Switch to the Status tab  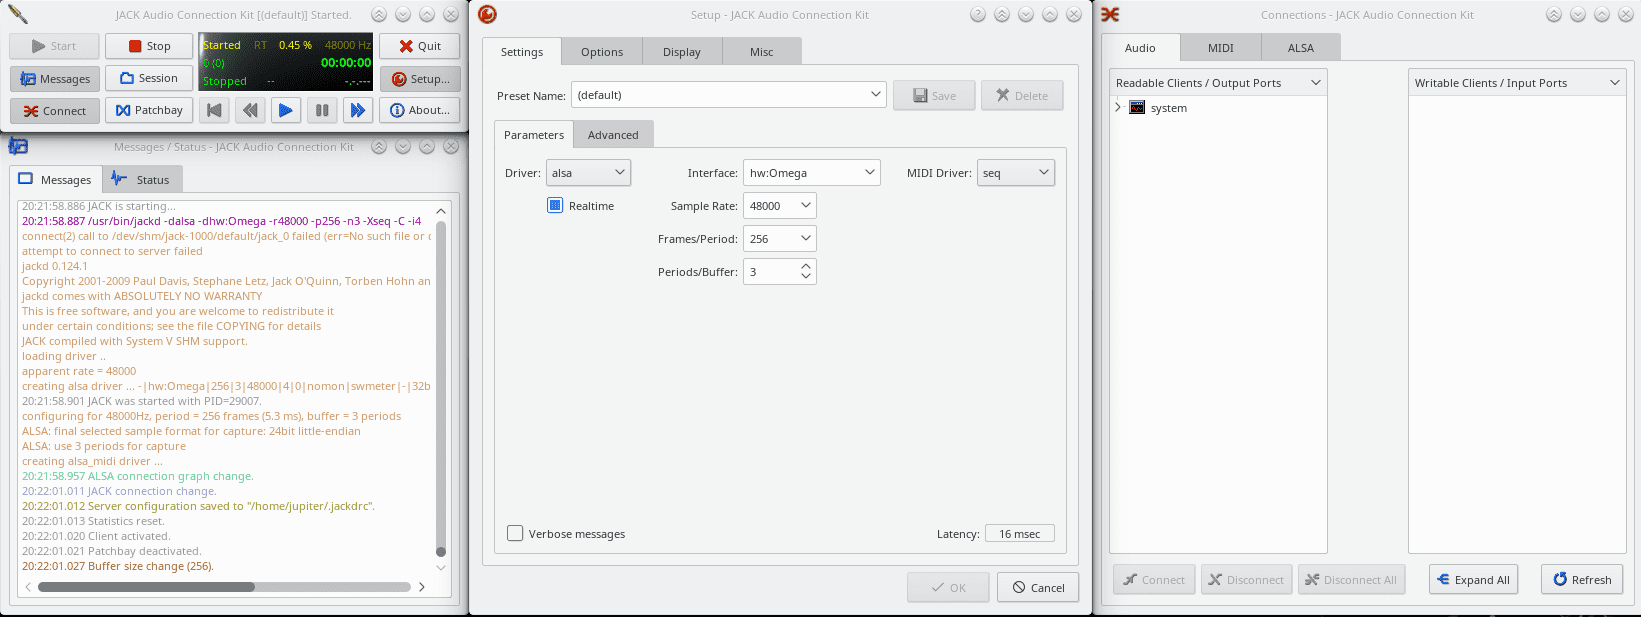(142, 180)
